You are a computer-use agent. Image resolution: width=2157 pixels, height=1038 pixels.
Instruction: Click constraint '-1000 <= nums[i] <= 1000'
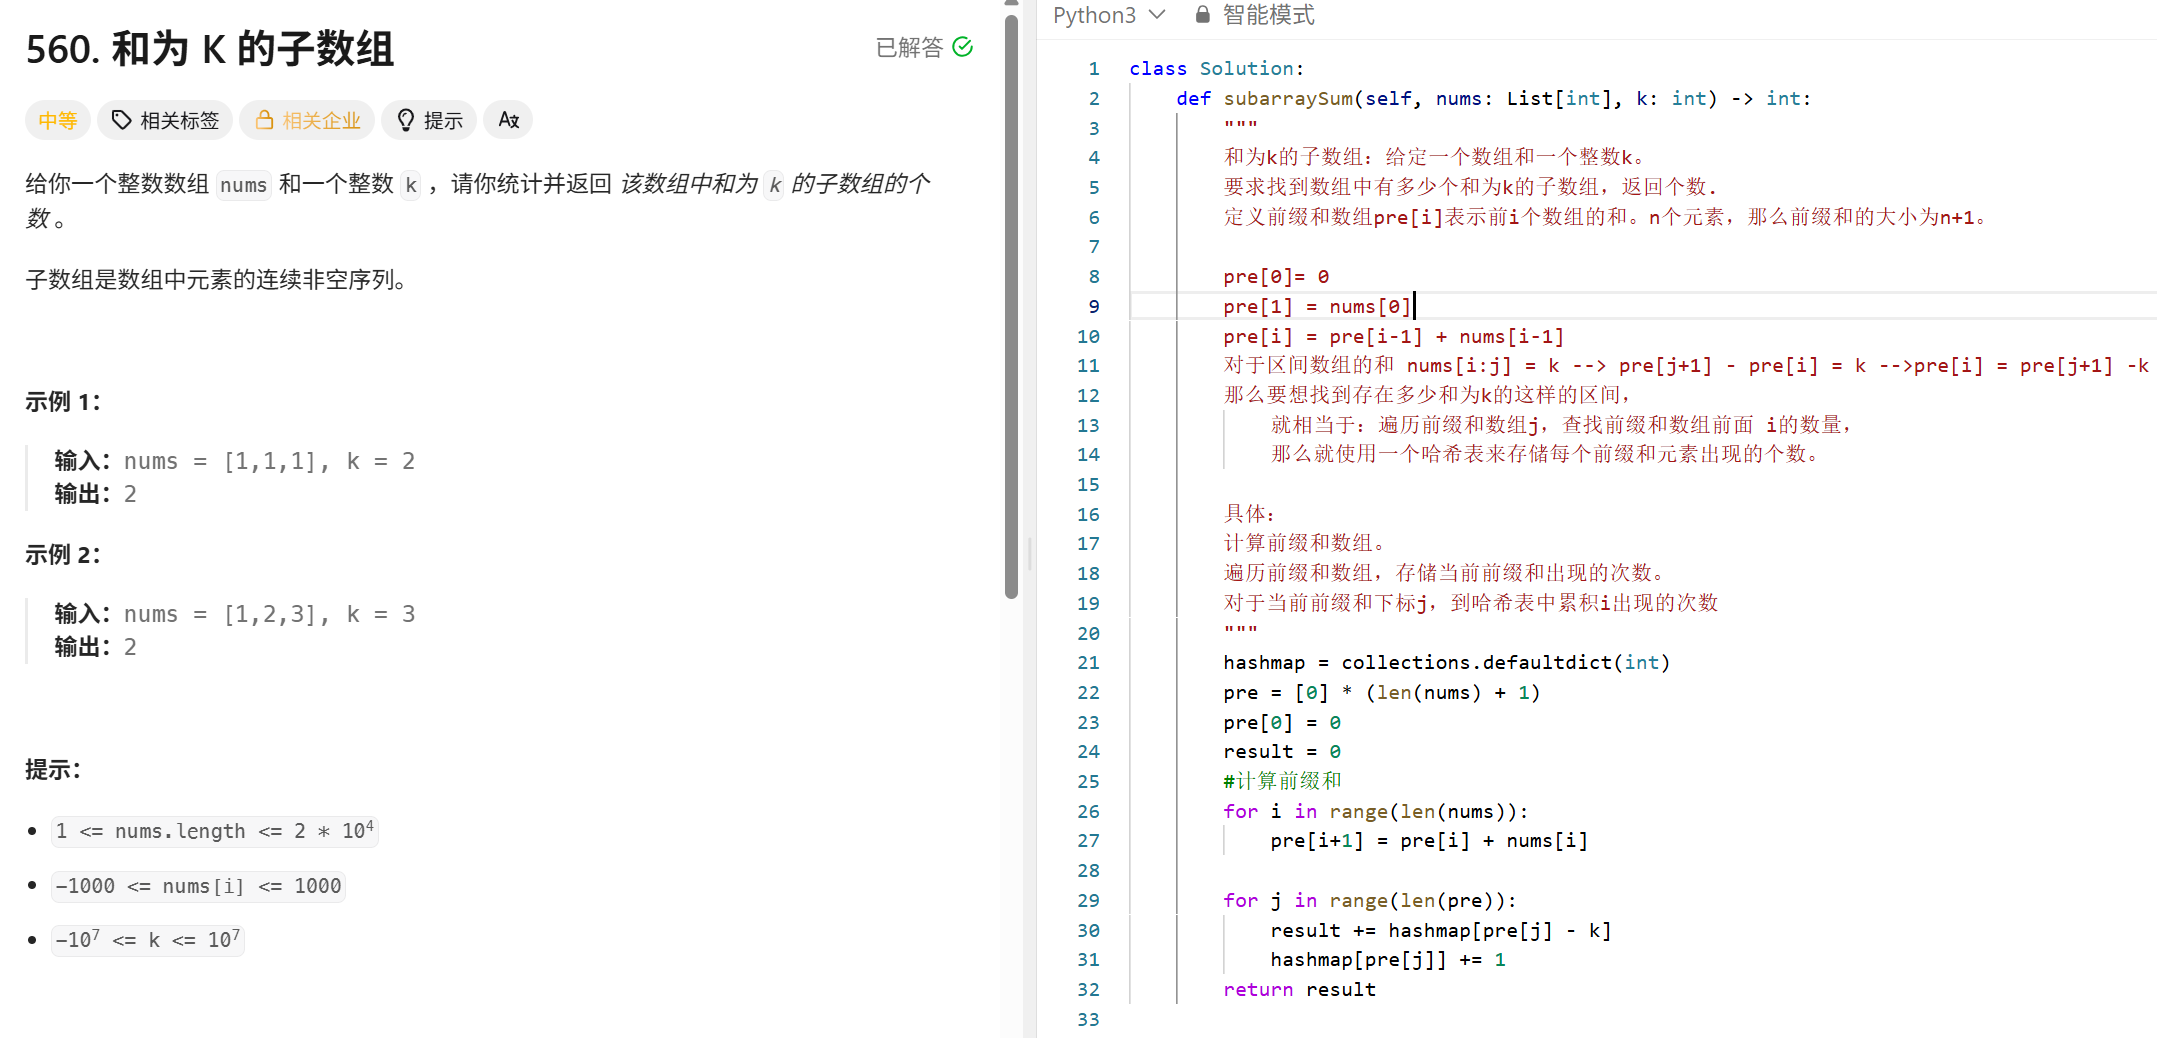pyautogui.click(x=199, y=886)
